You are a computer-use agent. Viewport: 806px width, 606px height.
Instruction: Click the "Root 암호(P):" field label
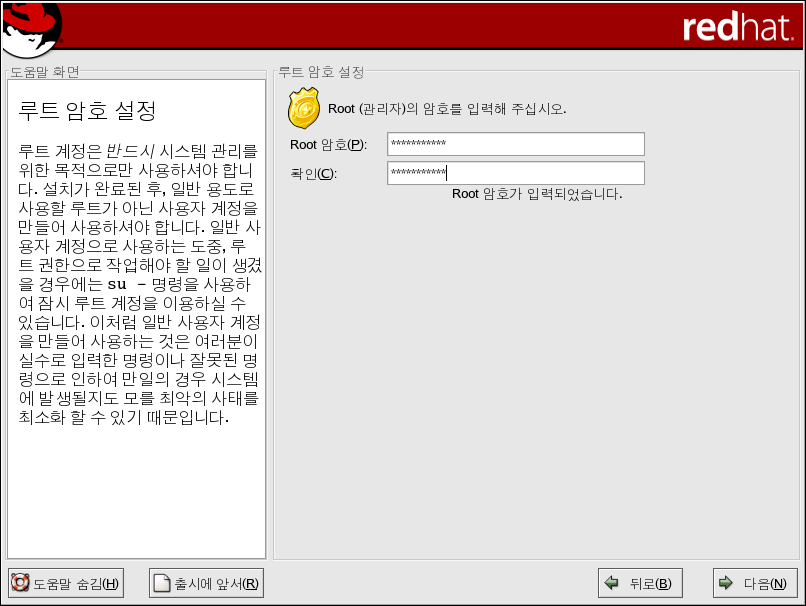(328, 145)
